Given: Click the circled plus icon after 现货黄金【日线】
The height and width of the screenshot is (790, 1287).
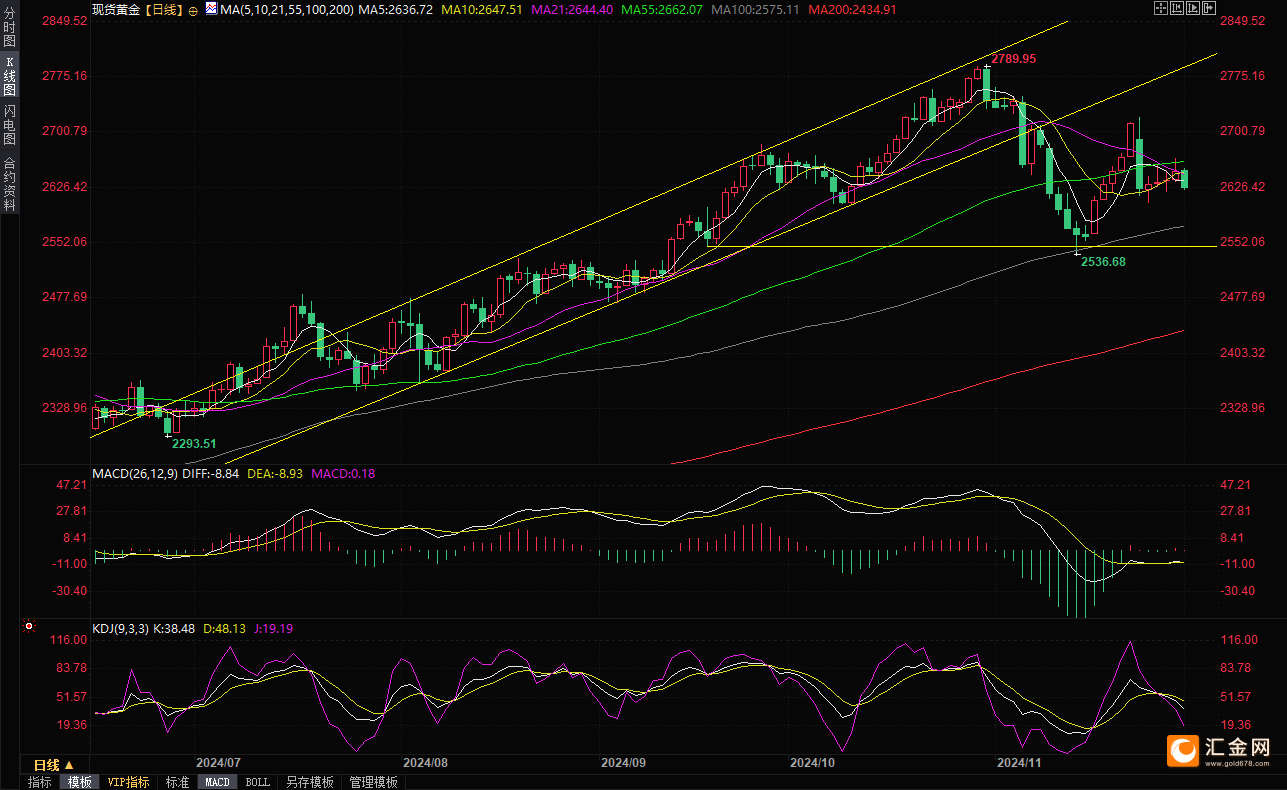Looking at the screenshot, I should [193, 9].
